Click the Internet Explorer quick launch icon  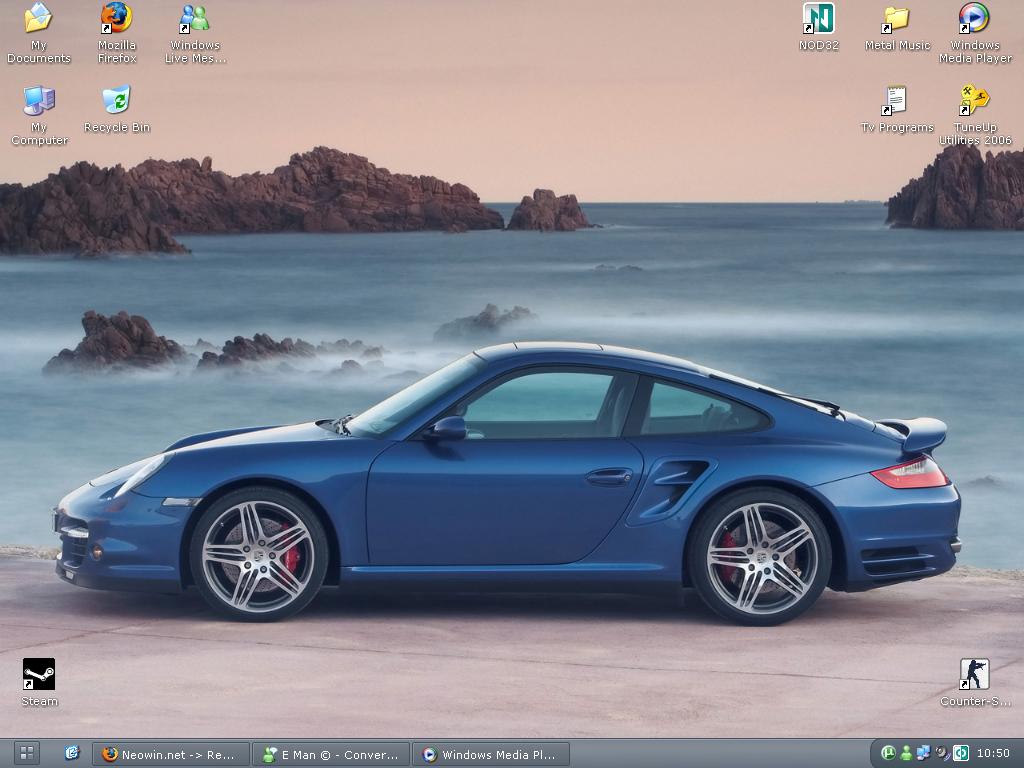click(72, 753)
